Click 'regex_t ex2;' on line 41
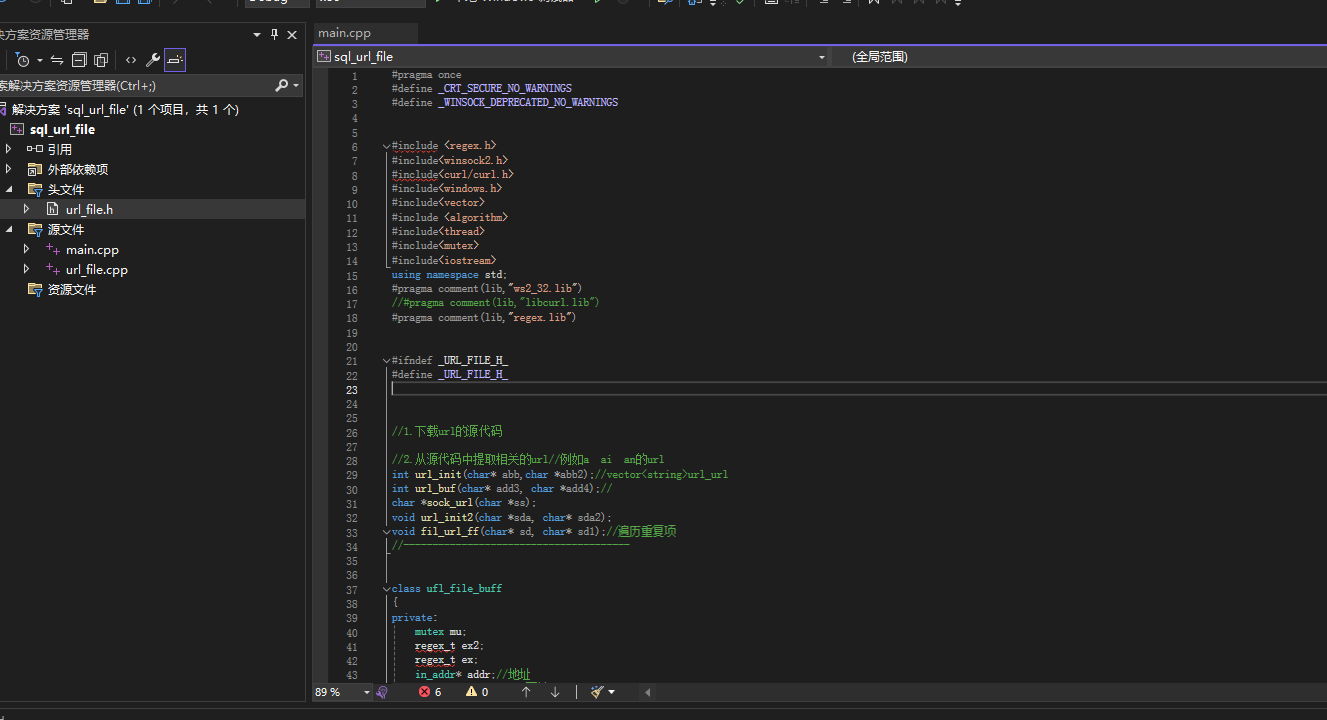 pyautogui.click(x=449, y=646)
